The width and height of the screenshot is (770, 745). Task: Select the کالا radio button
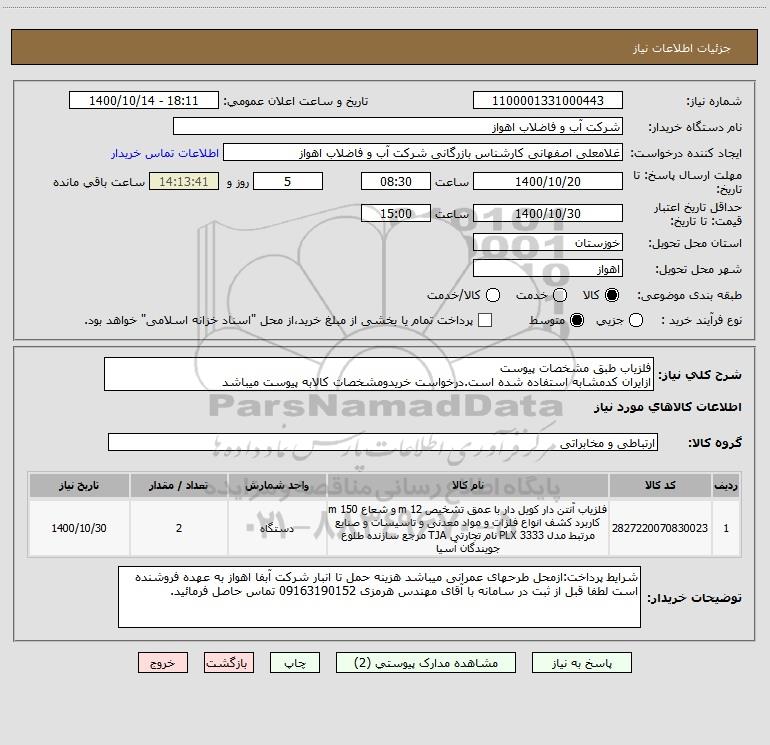pyautogui.click(x=612, y=295)
